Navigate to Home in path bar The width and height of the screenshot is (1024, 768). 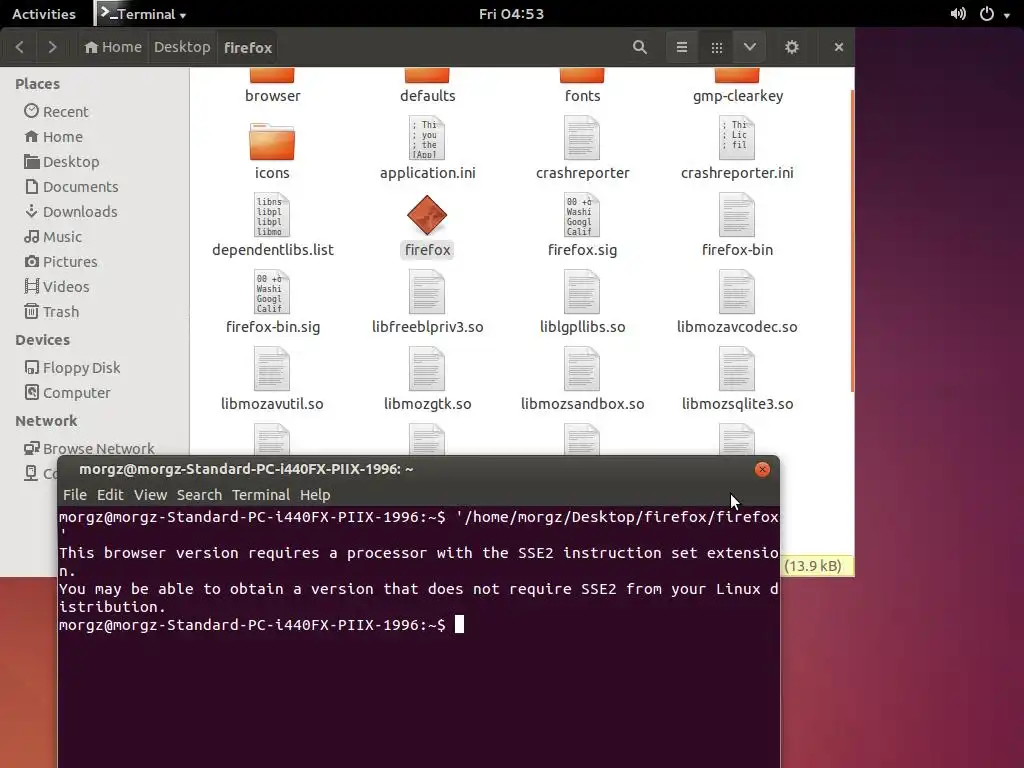tap(112, 47)
